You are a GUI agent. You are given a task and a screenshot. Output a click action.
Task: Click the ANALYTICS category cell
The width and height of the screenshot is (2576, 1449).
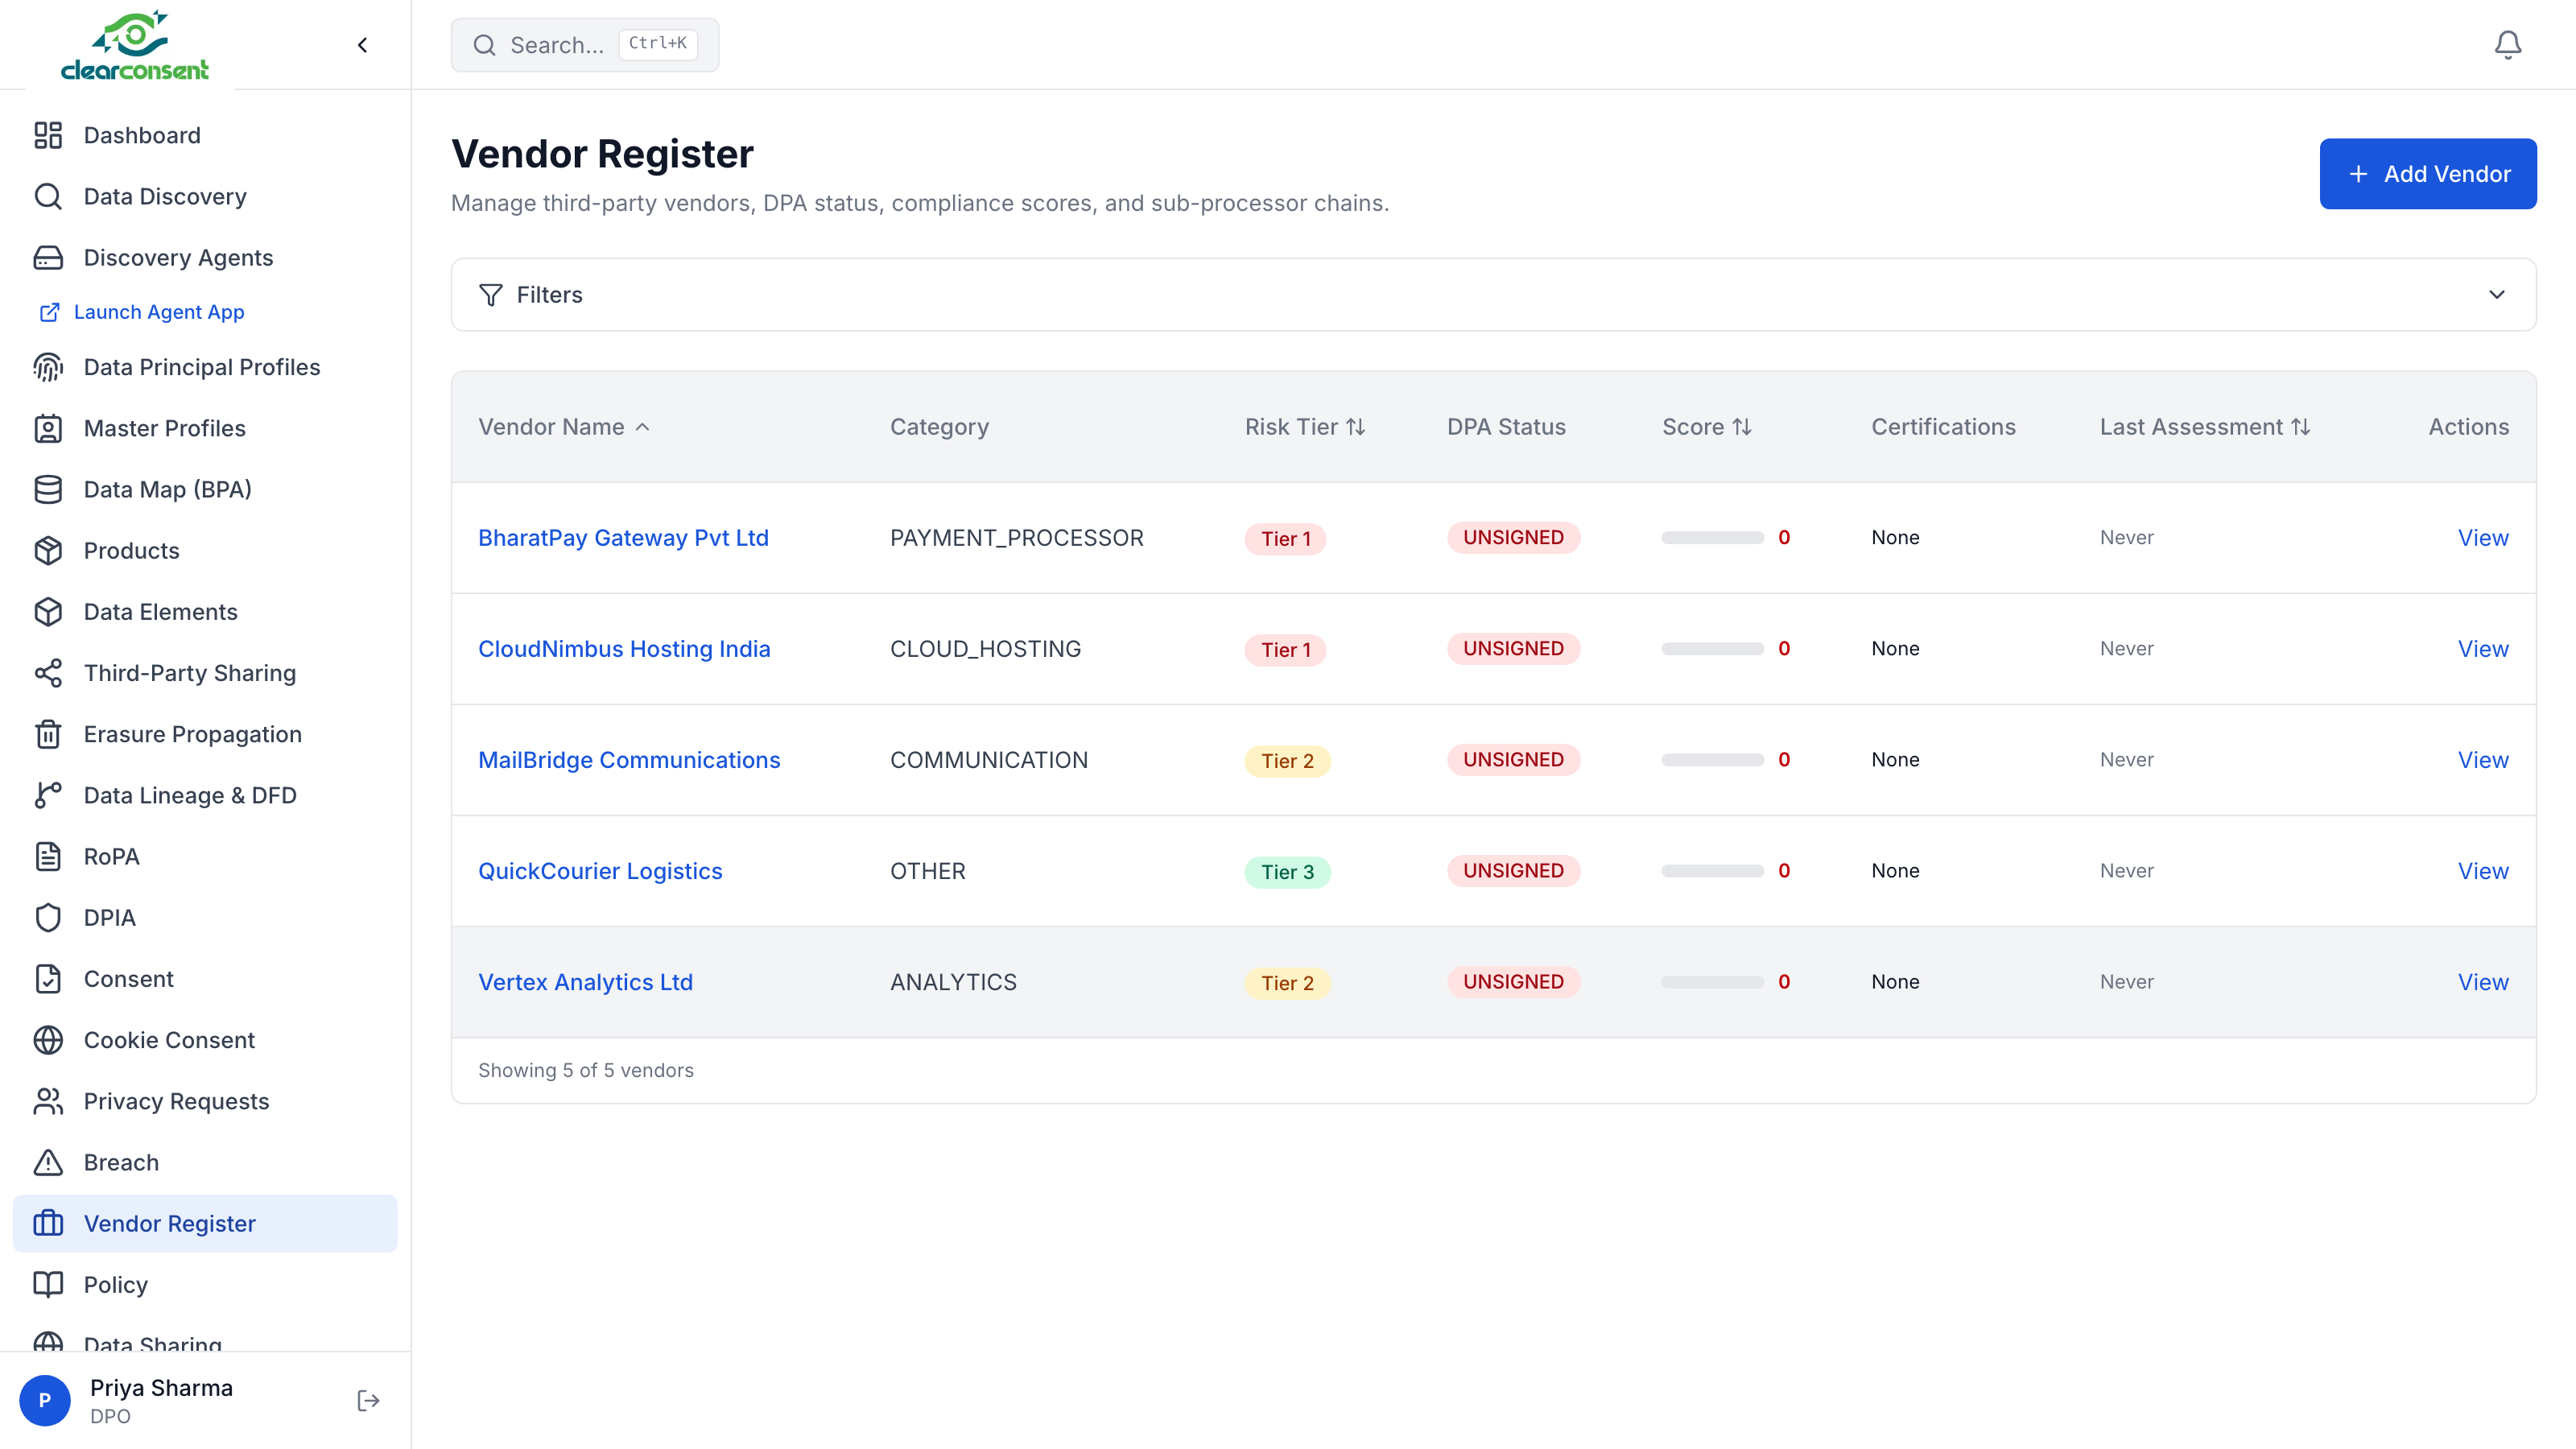953,982
